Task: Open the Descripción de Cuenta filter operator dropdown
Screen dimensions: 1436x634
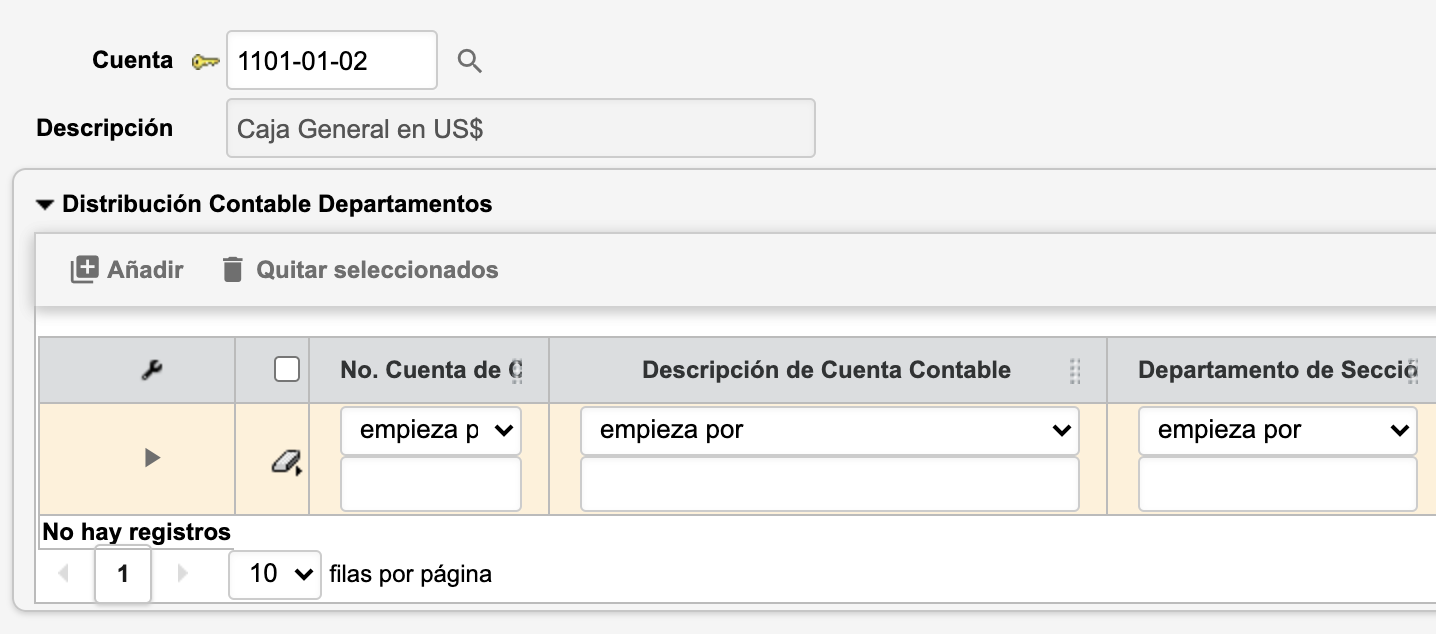Action: click(x=829, y=431)
